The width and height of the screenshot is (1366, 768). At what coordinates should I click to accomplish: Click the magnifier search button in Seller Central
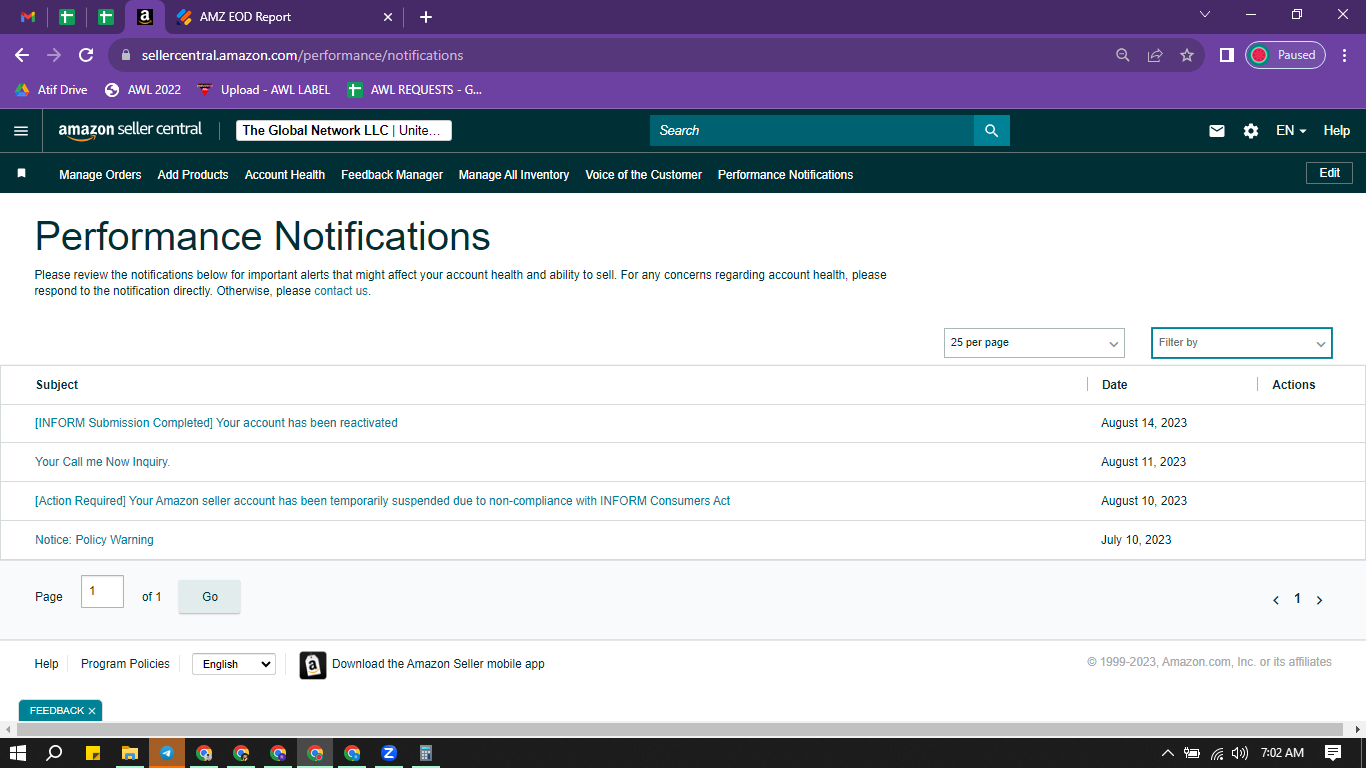[991, 130]
